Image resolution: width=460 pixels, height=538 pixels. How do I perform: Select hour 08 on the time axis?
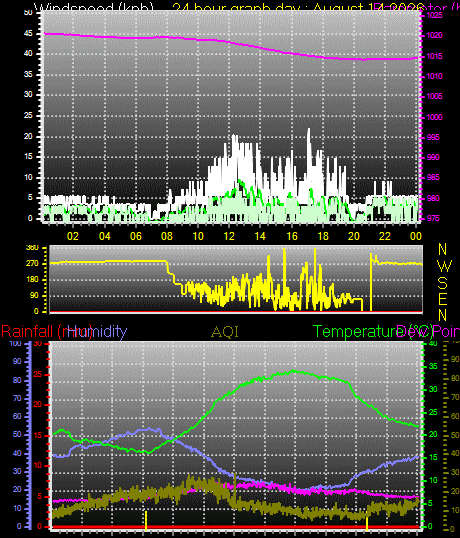tap(167, 236)
